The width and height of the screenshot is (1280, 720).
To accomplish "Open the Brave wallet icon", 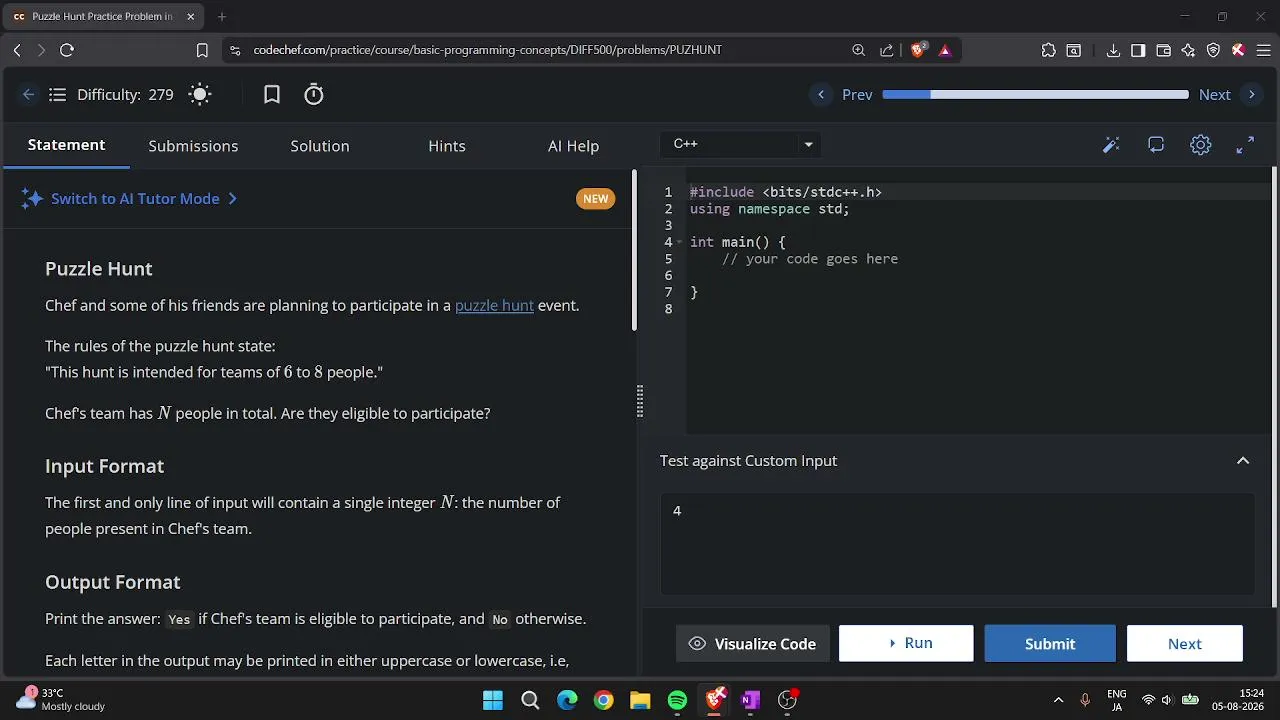I will (1163, 50).
